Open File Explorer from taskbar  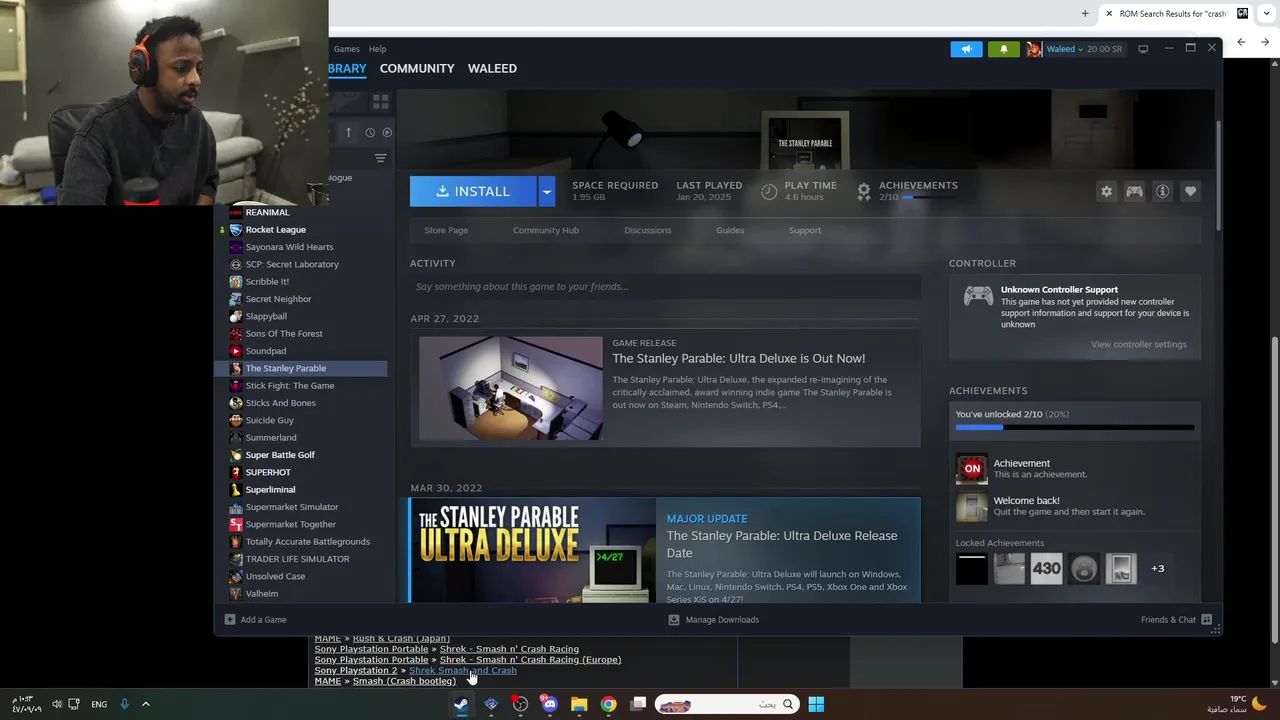tap(579, 704)
